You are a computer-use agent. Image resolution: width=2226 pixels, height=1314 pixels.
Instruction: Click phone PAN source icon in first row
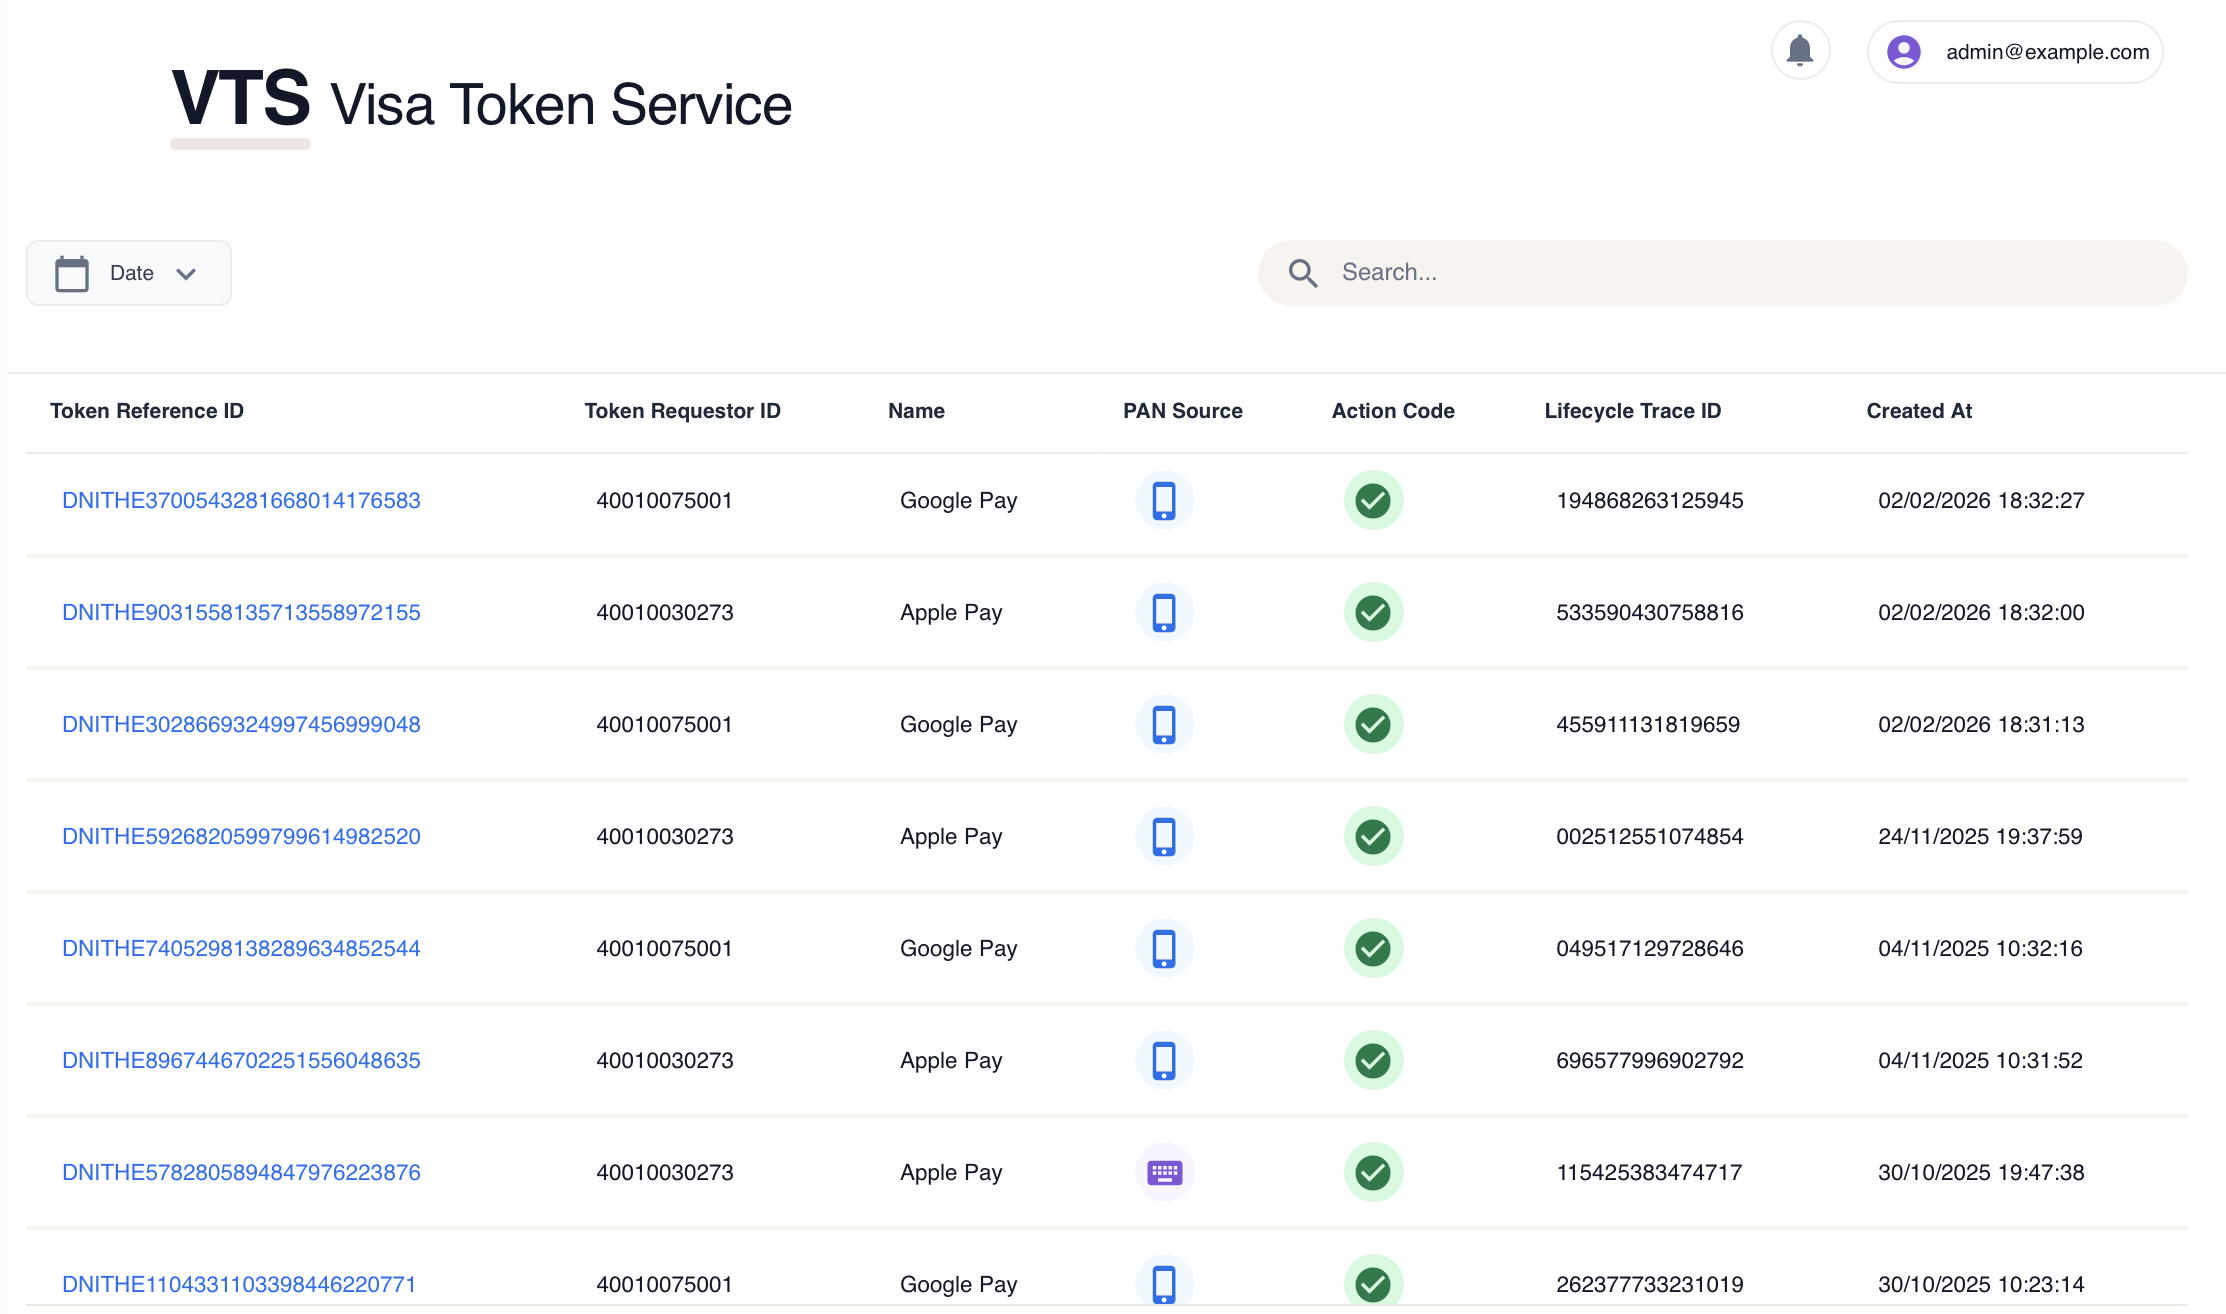coord(1164,500)
